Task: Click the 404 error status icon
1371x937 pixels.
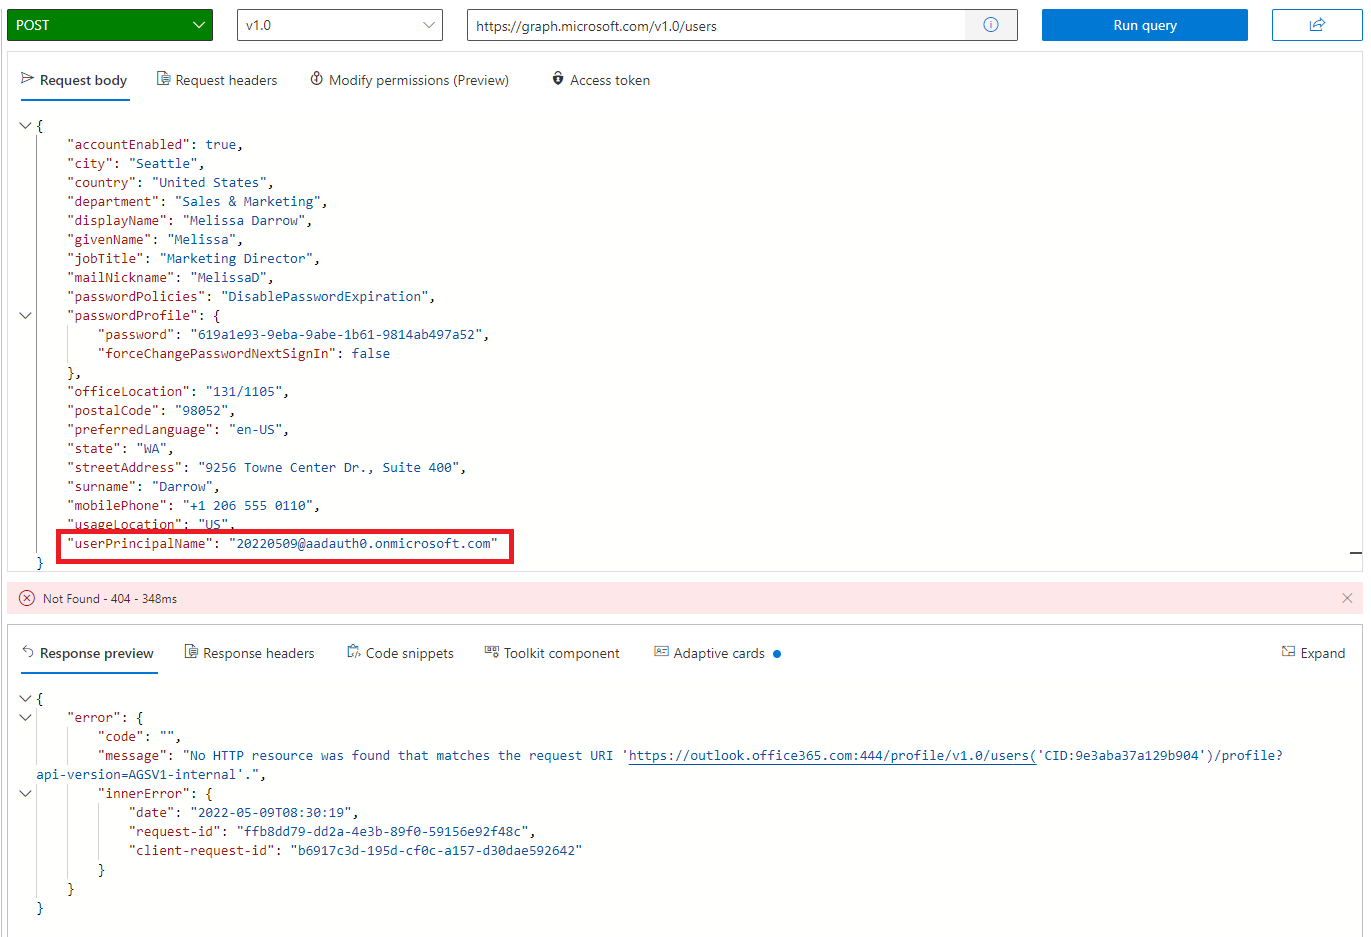Action: coord(27,598)
